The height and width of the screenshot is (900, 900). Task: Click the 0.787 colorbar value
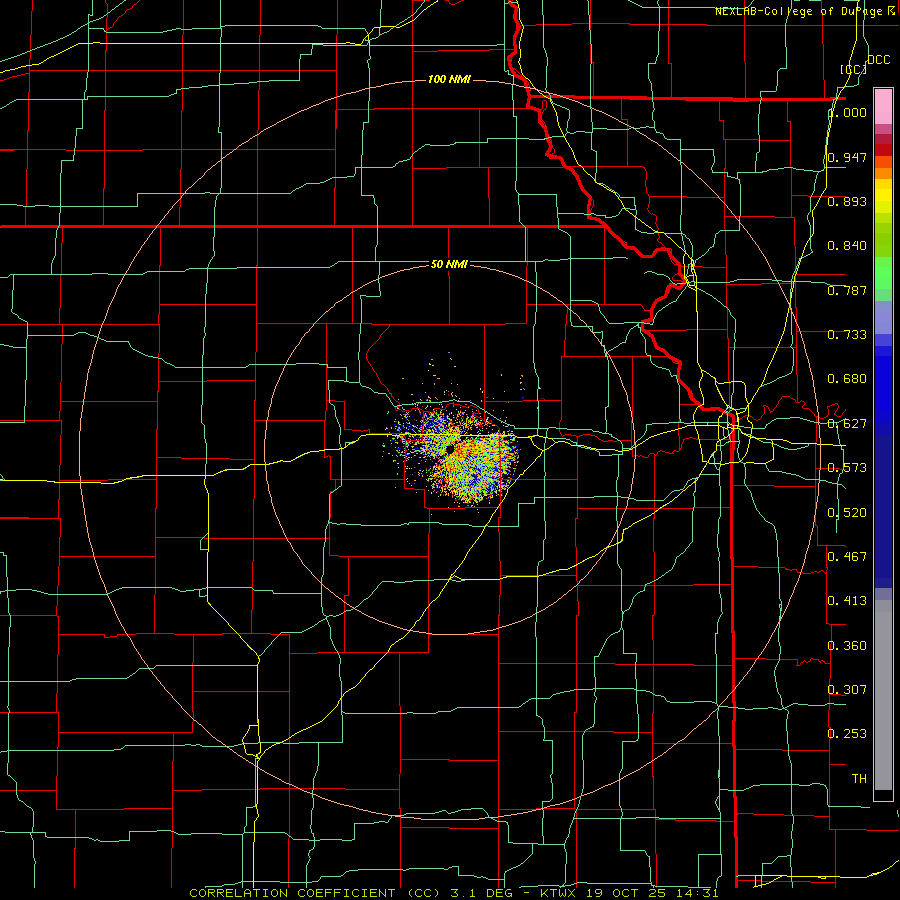click(x=847, y=290)
